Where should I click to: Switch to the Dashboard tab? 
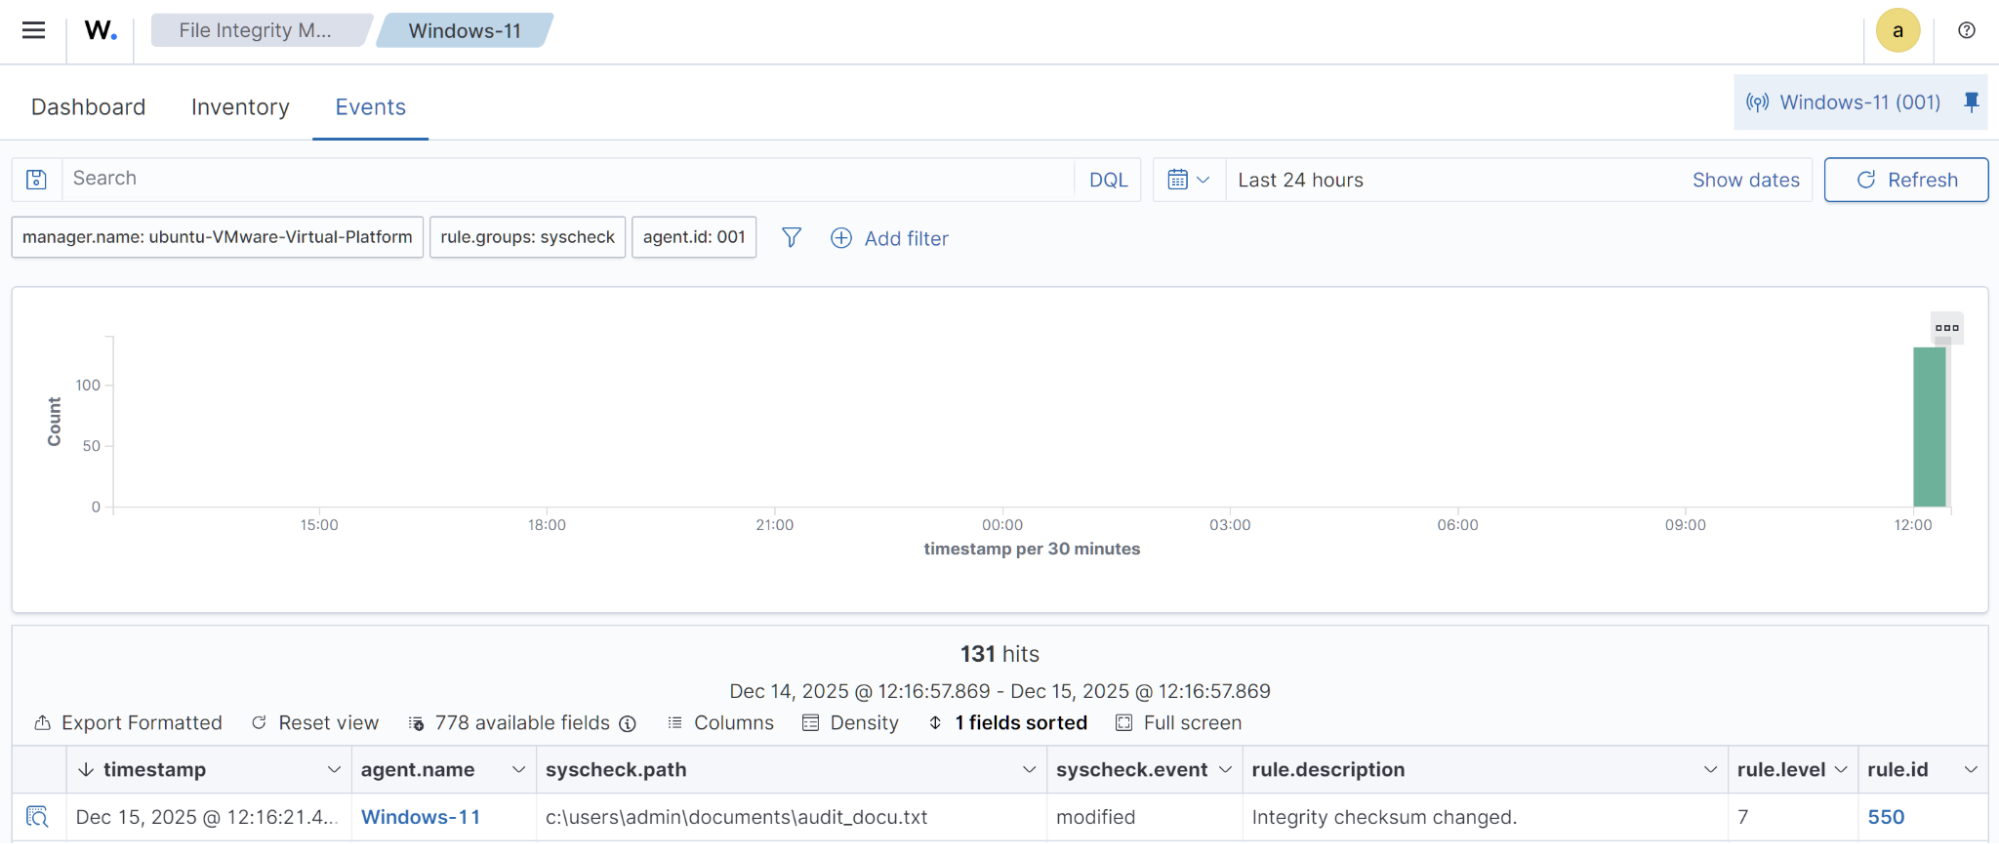click(x=88, y=107)
